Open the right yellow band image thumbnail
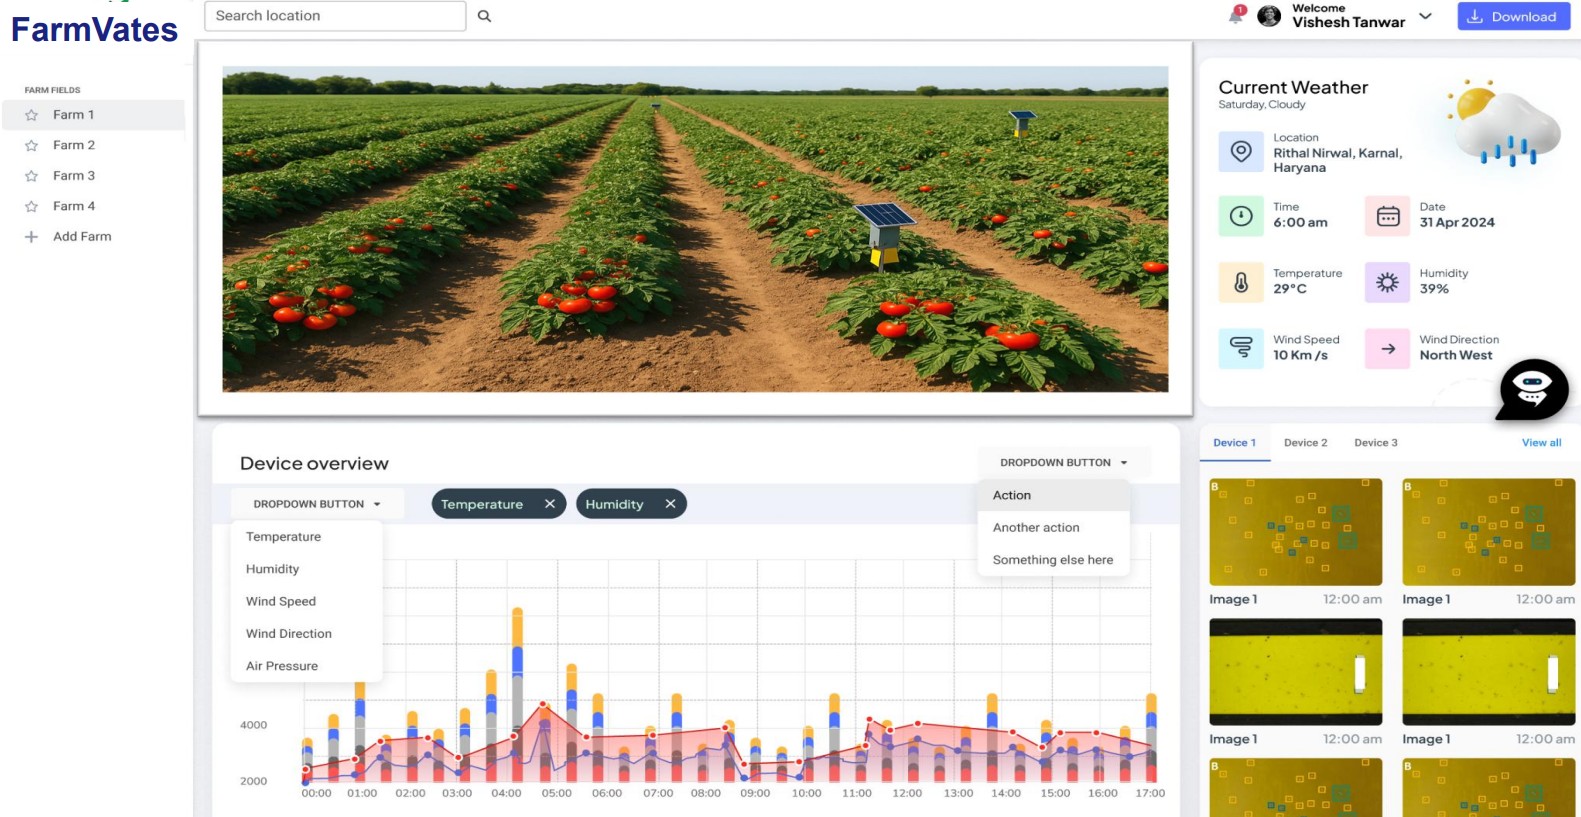Viewport: 1581px width, 817px height. (x=1489, y=672)
